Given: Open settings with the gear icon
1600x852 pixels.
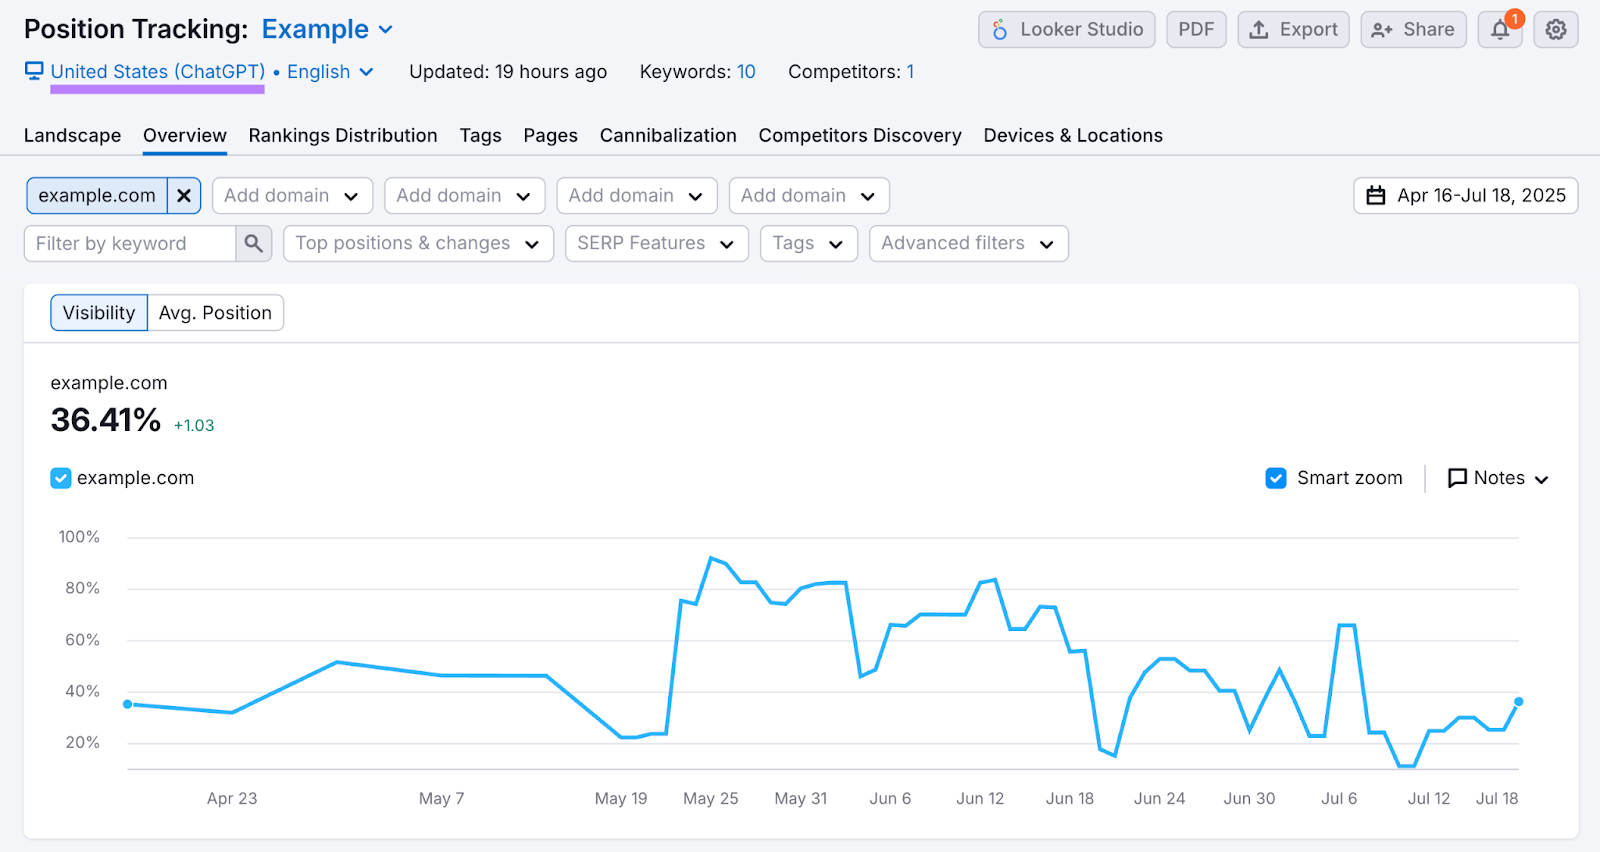Looking at the screenshot, I should (1556, 30).
